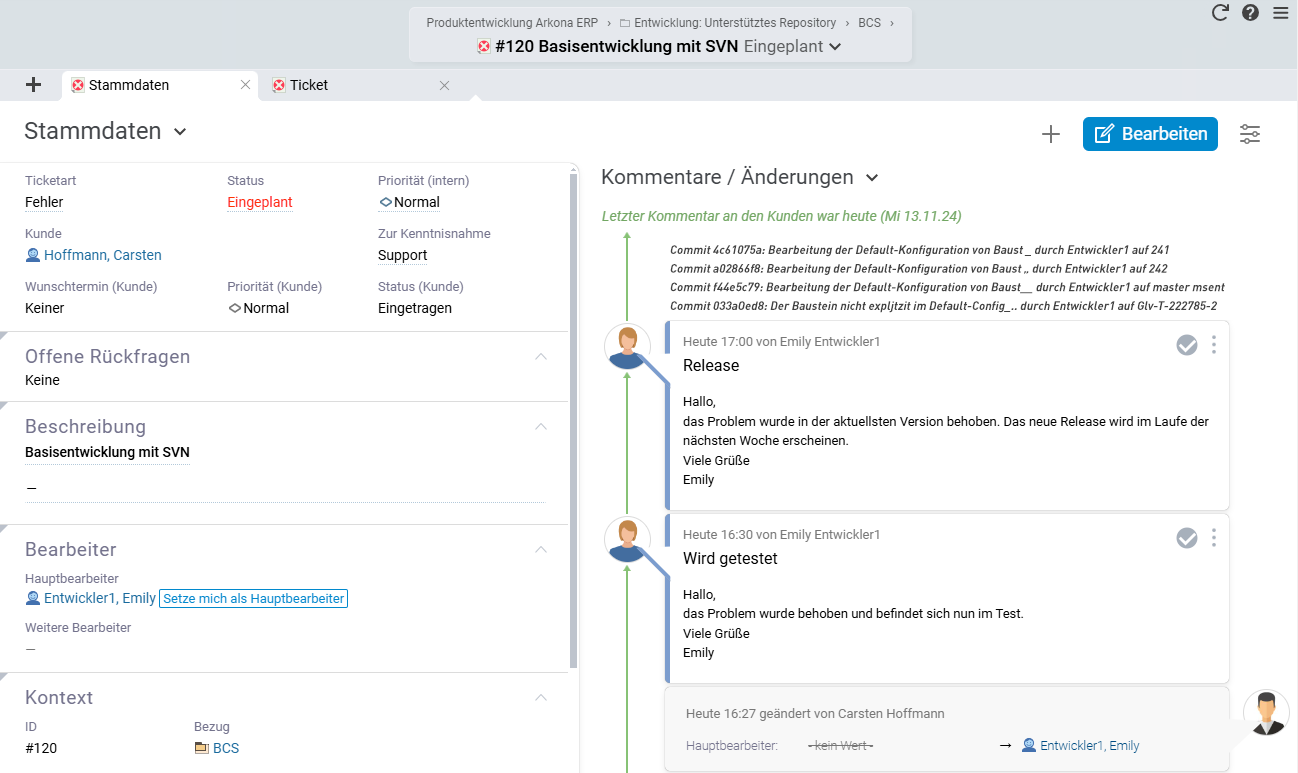Close the Stammdaten tab
1298x773 pixels.
click(x=245, y=85)
